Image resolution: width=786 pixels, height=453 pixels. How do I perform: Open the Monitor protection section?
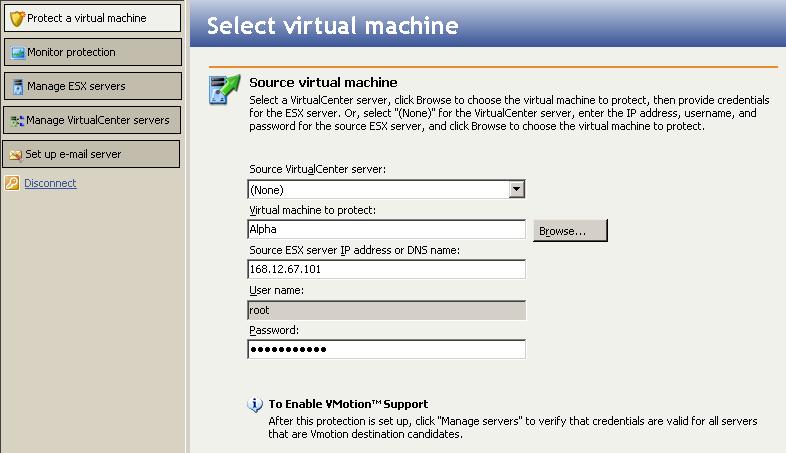pyautogui.click(x=71, y=52)
